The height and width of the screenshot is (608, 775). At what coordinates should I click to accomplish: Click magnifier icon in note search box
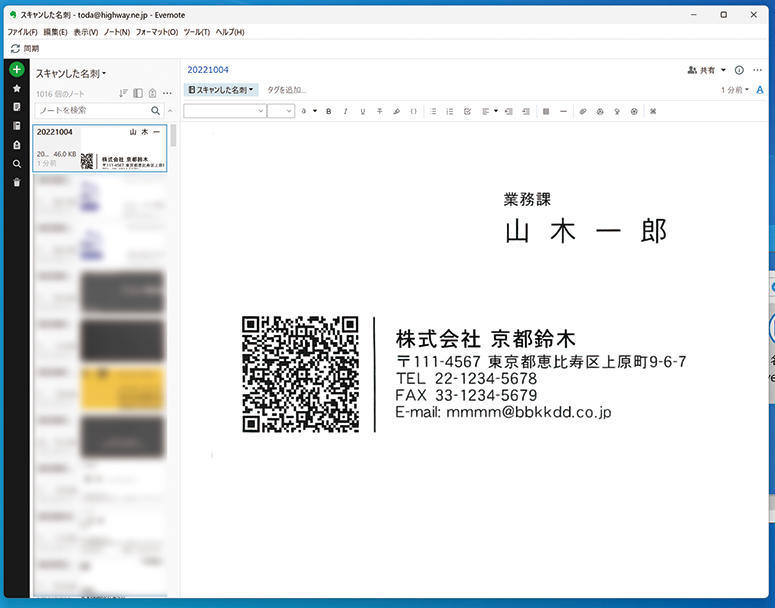(155, 110)
